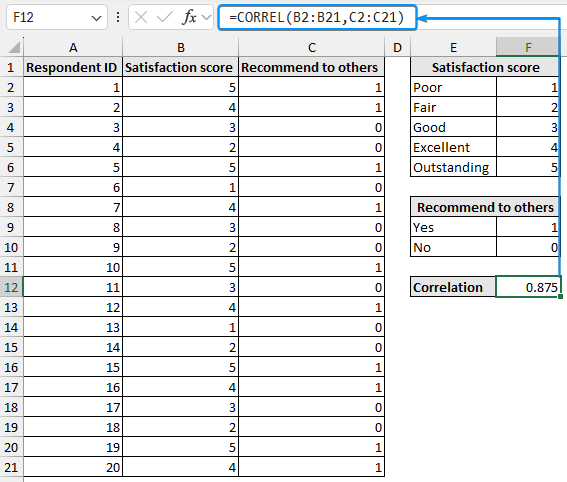Select column F header
Screen dimensions: 567x482
click(x=528, y=47)
